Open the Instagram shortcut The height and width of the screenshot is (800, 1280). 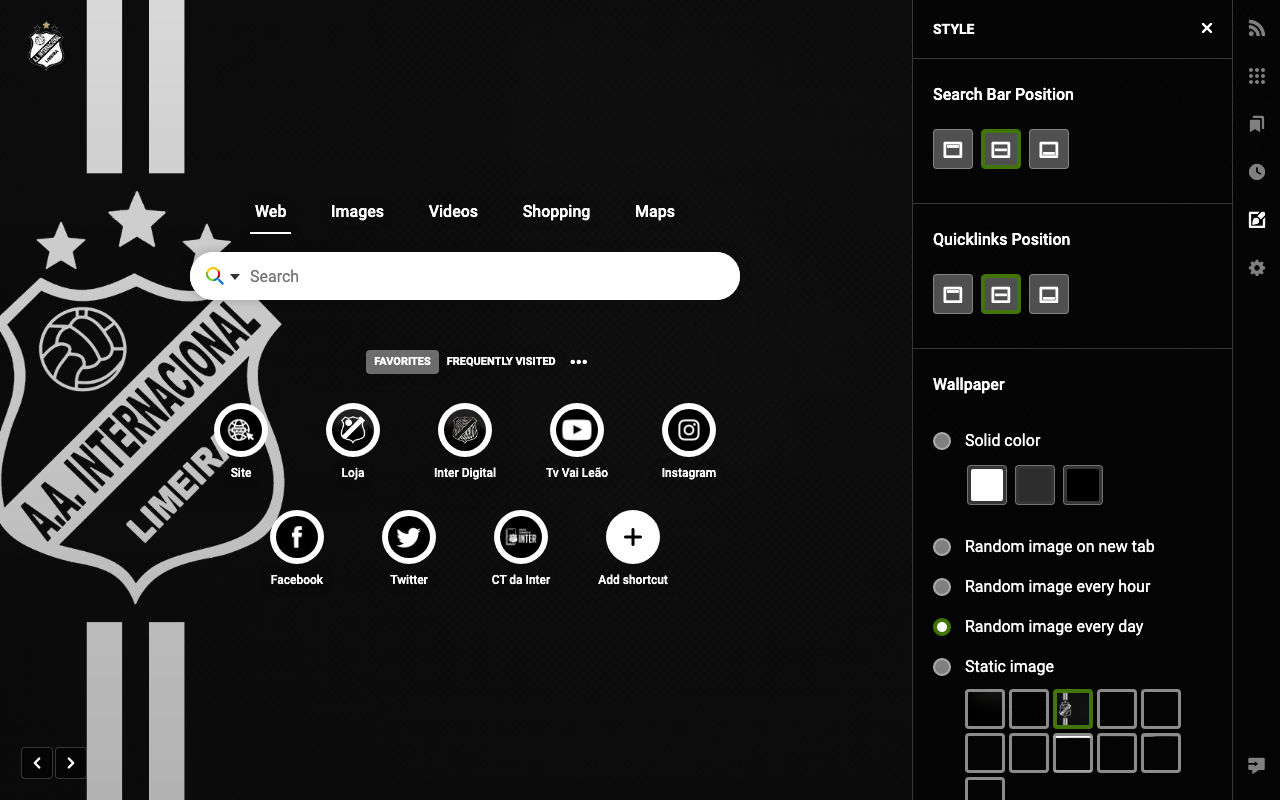tap(689, 430)
